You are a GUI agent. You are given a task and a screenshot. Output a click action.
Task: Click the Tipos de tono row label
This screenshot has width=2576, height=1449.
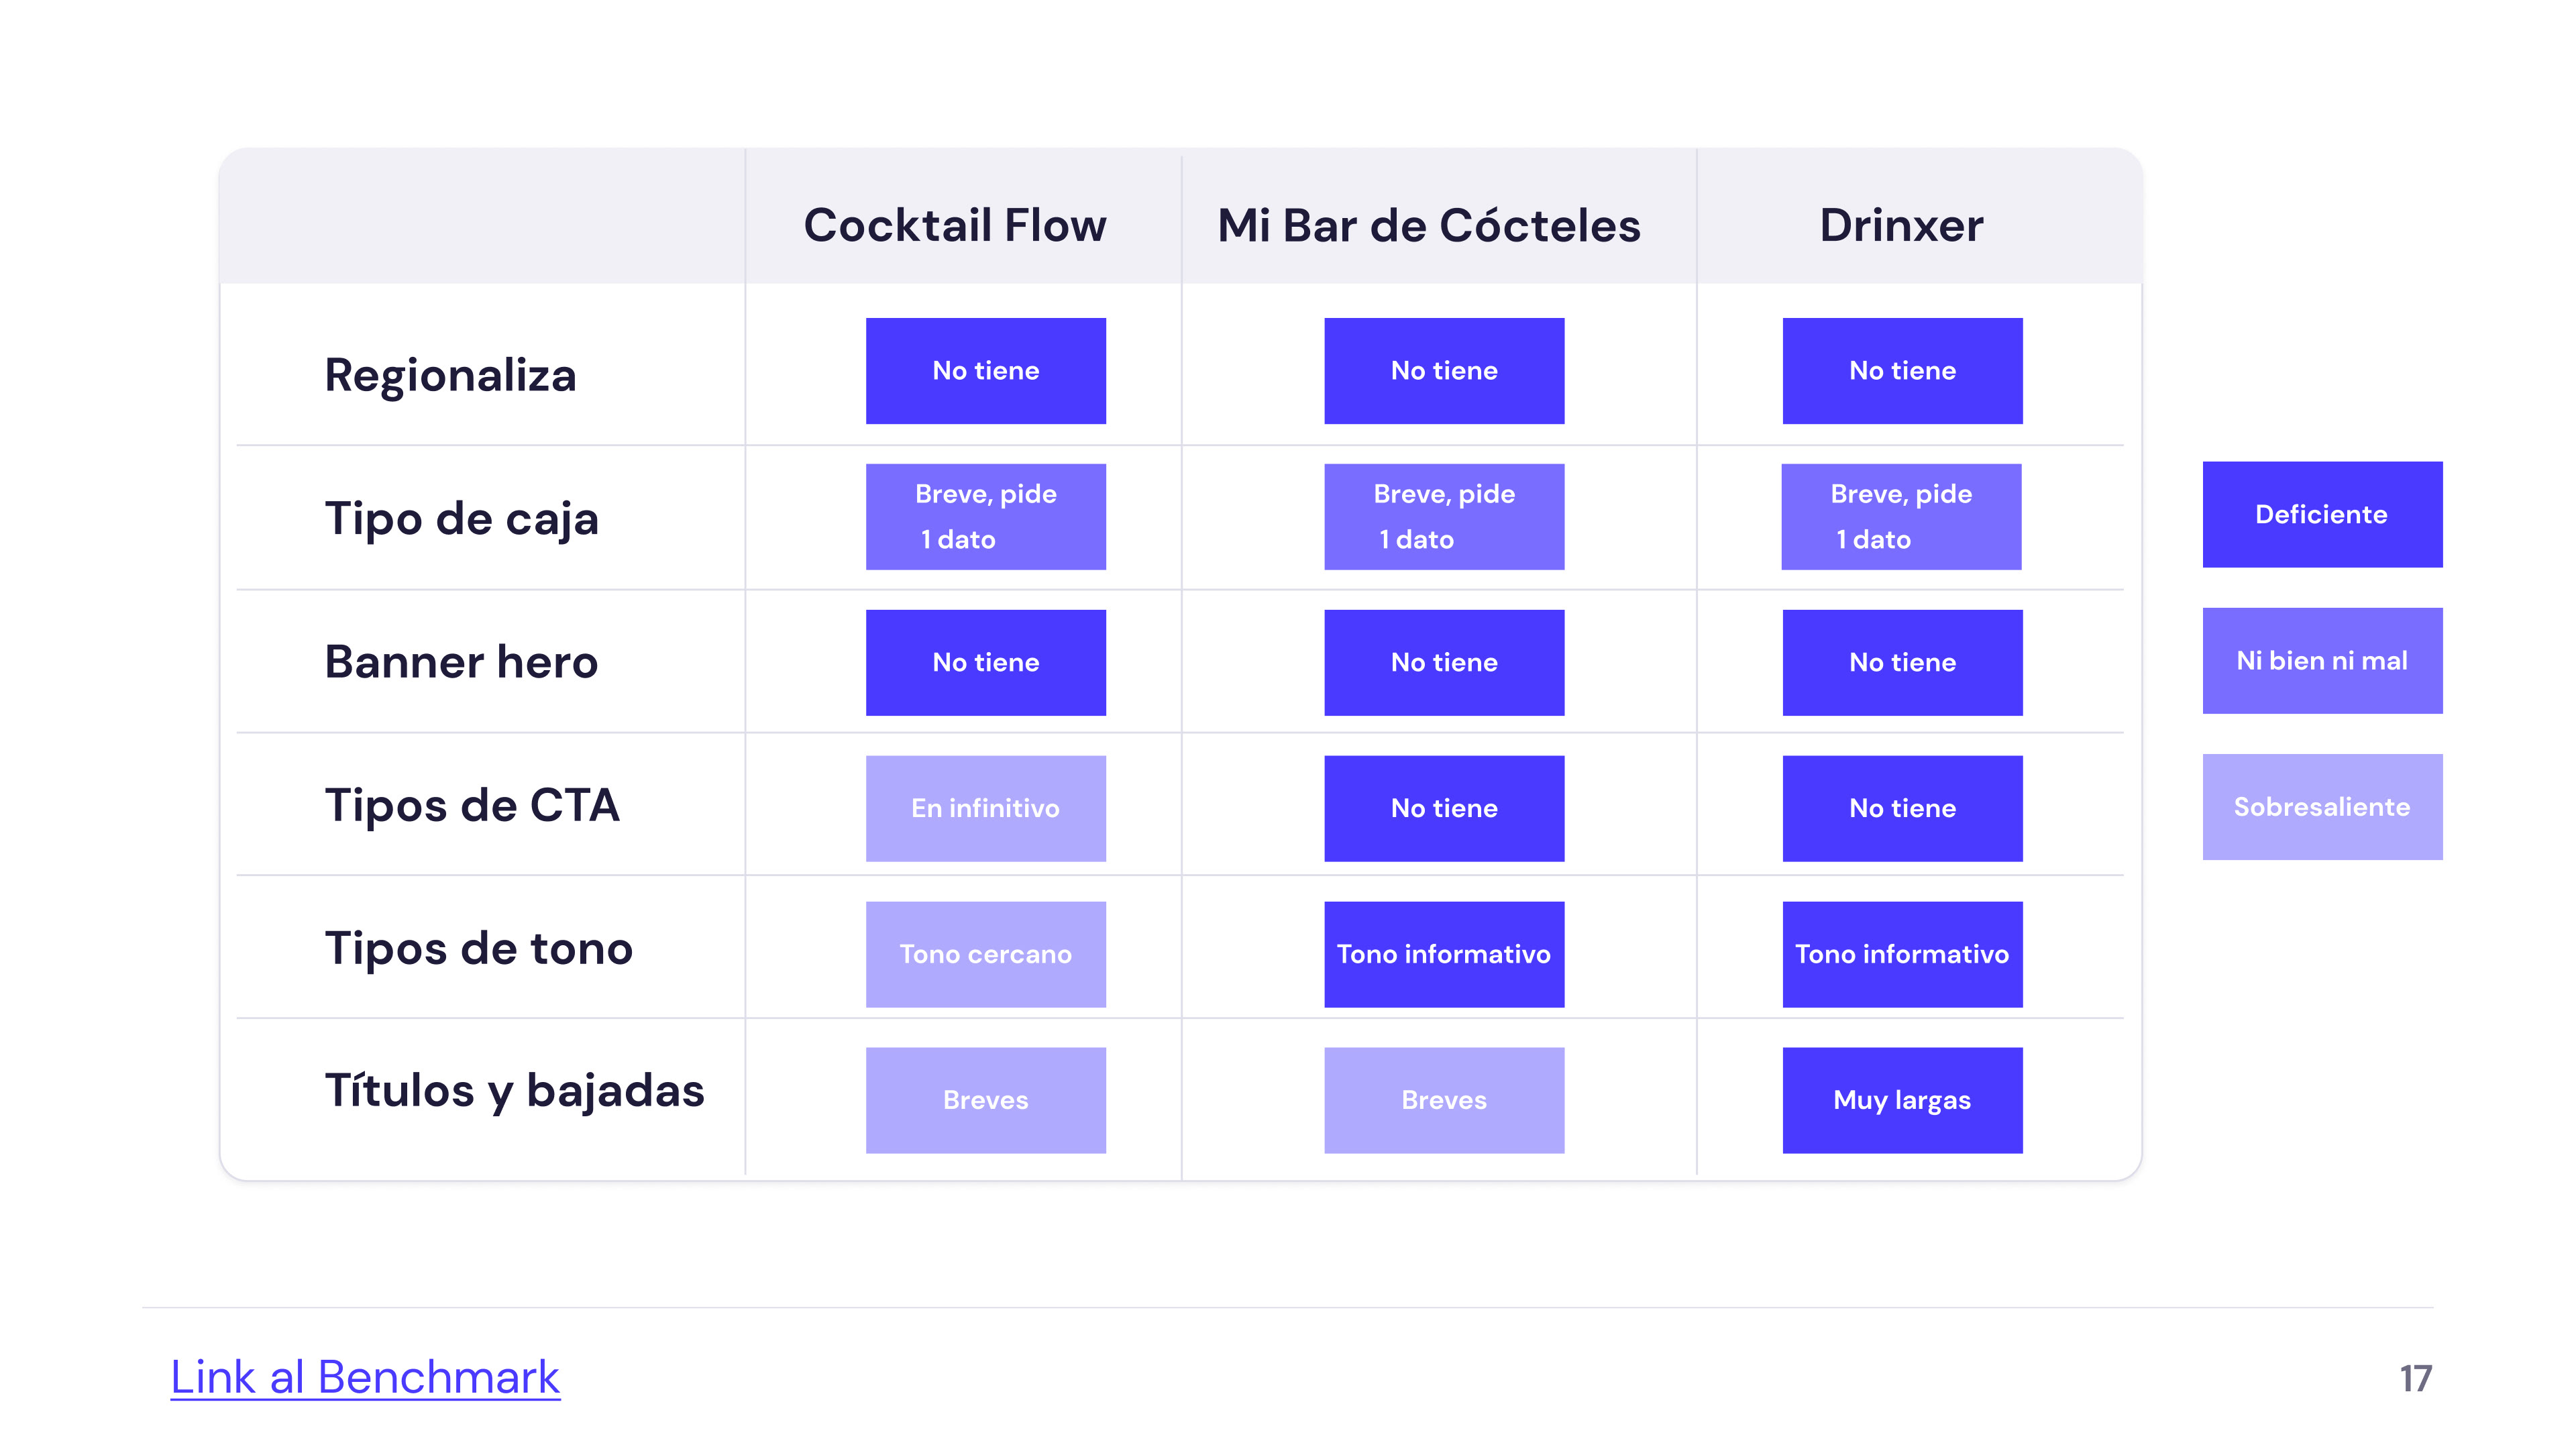(x=478, y=947)
